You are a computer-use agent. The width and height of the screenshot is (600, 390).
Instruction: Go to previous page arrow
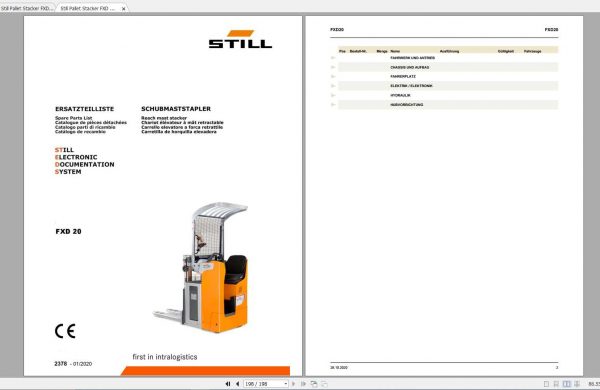[x=238, y=383]
